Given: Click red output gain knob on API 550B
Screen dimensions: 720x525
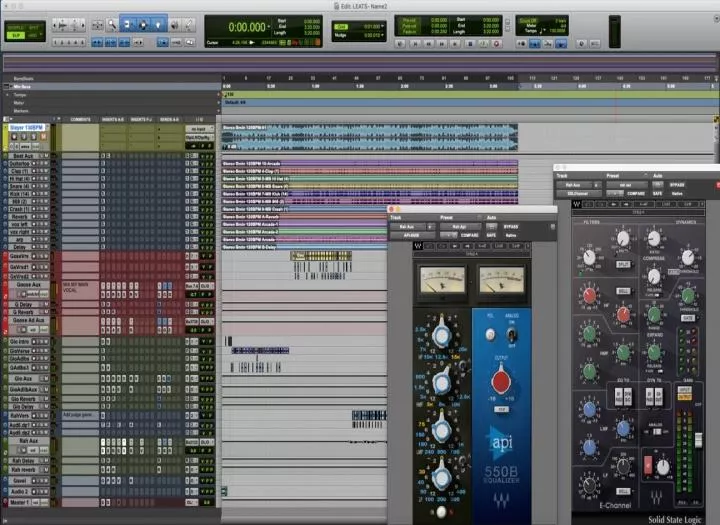Looking at the screenshot, I should (501, 380).
